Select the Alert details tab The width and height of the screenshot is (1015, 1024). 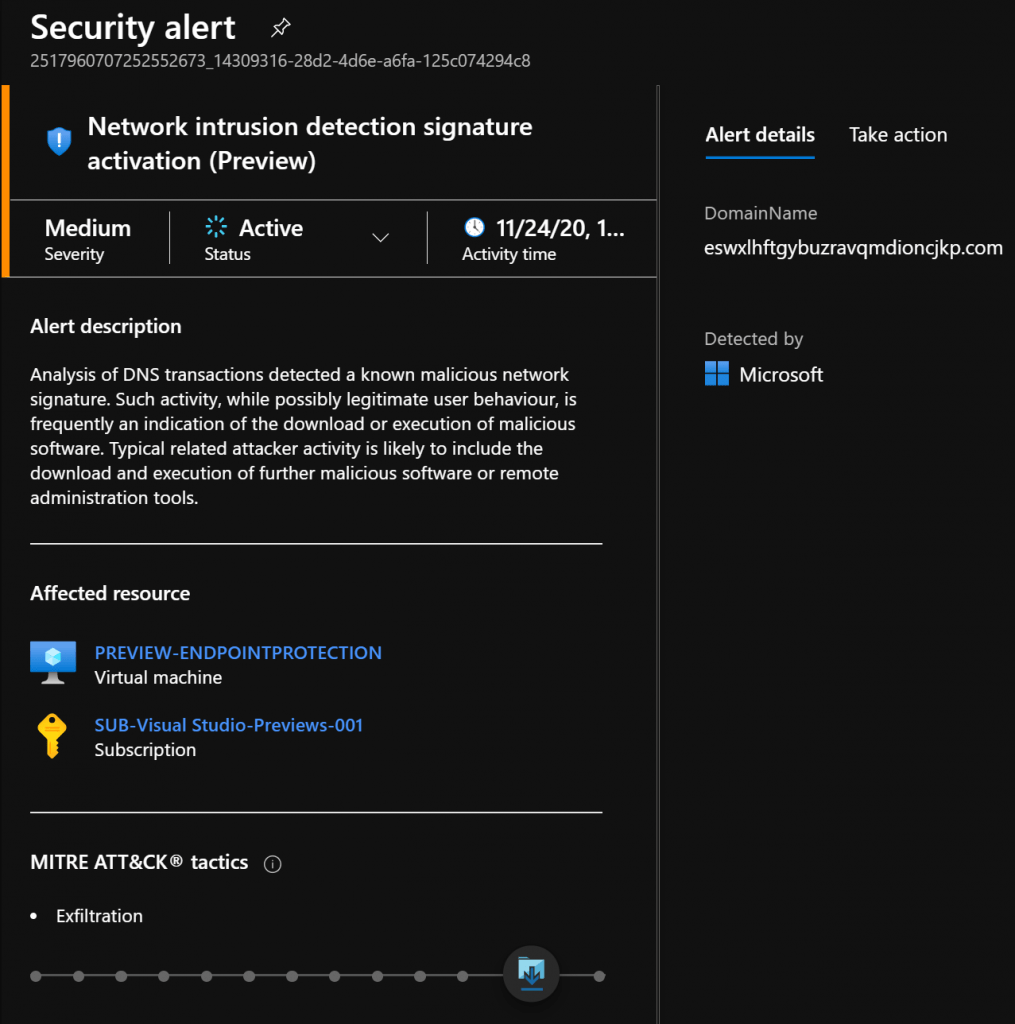click(760, 135)
